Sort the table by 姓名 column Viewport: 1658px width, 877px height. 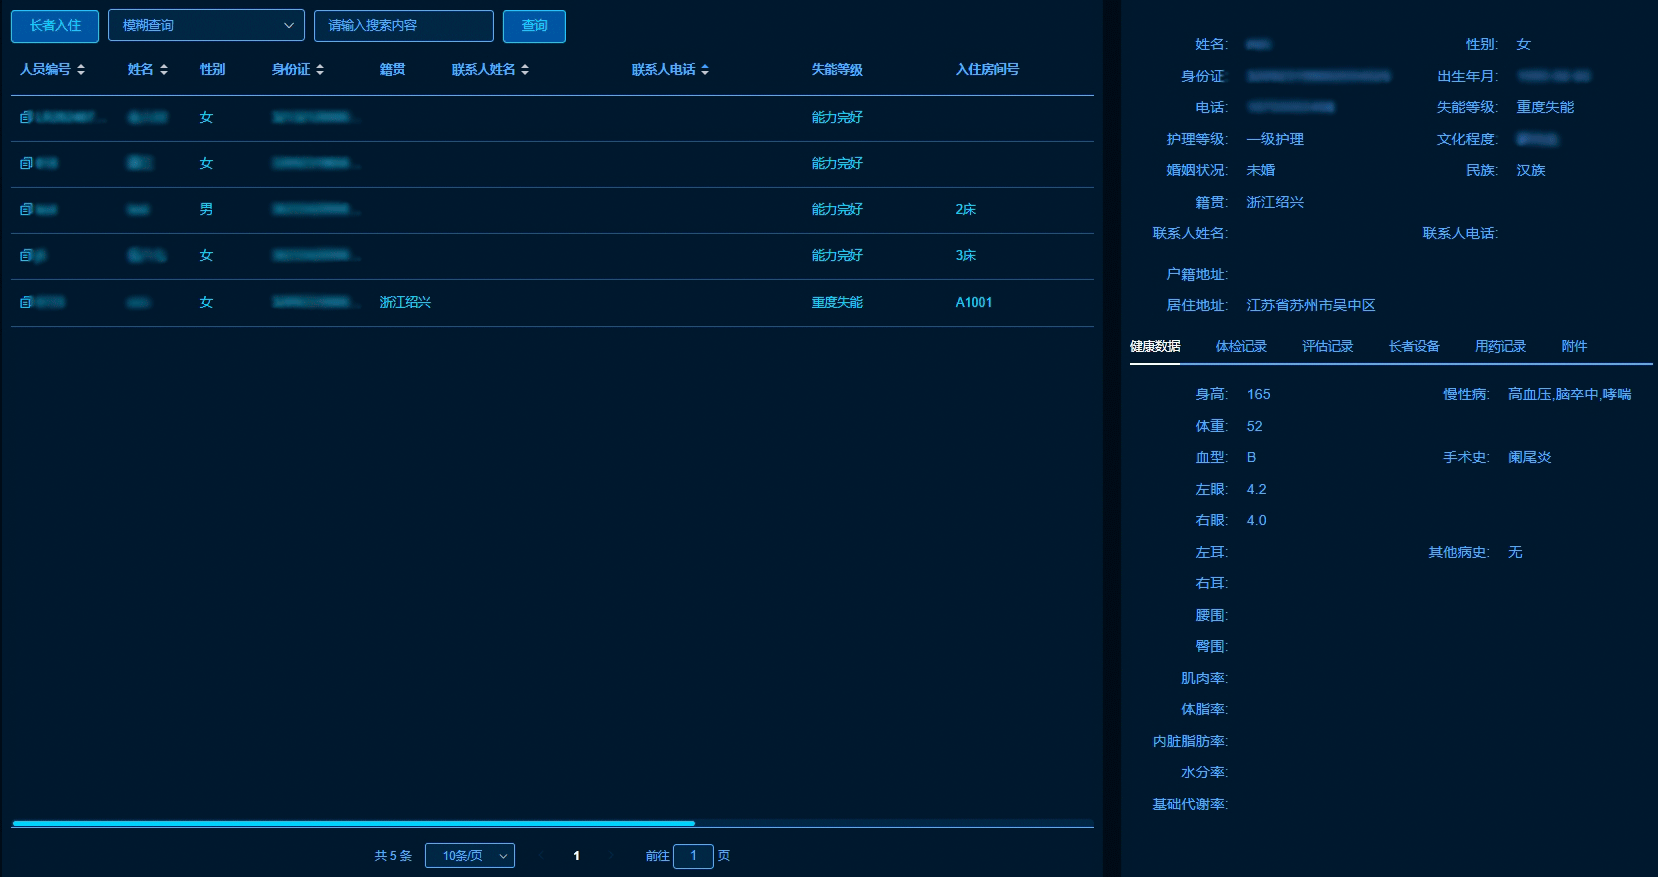tap(164, 70)
